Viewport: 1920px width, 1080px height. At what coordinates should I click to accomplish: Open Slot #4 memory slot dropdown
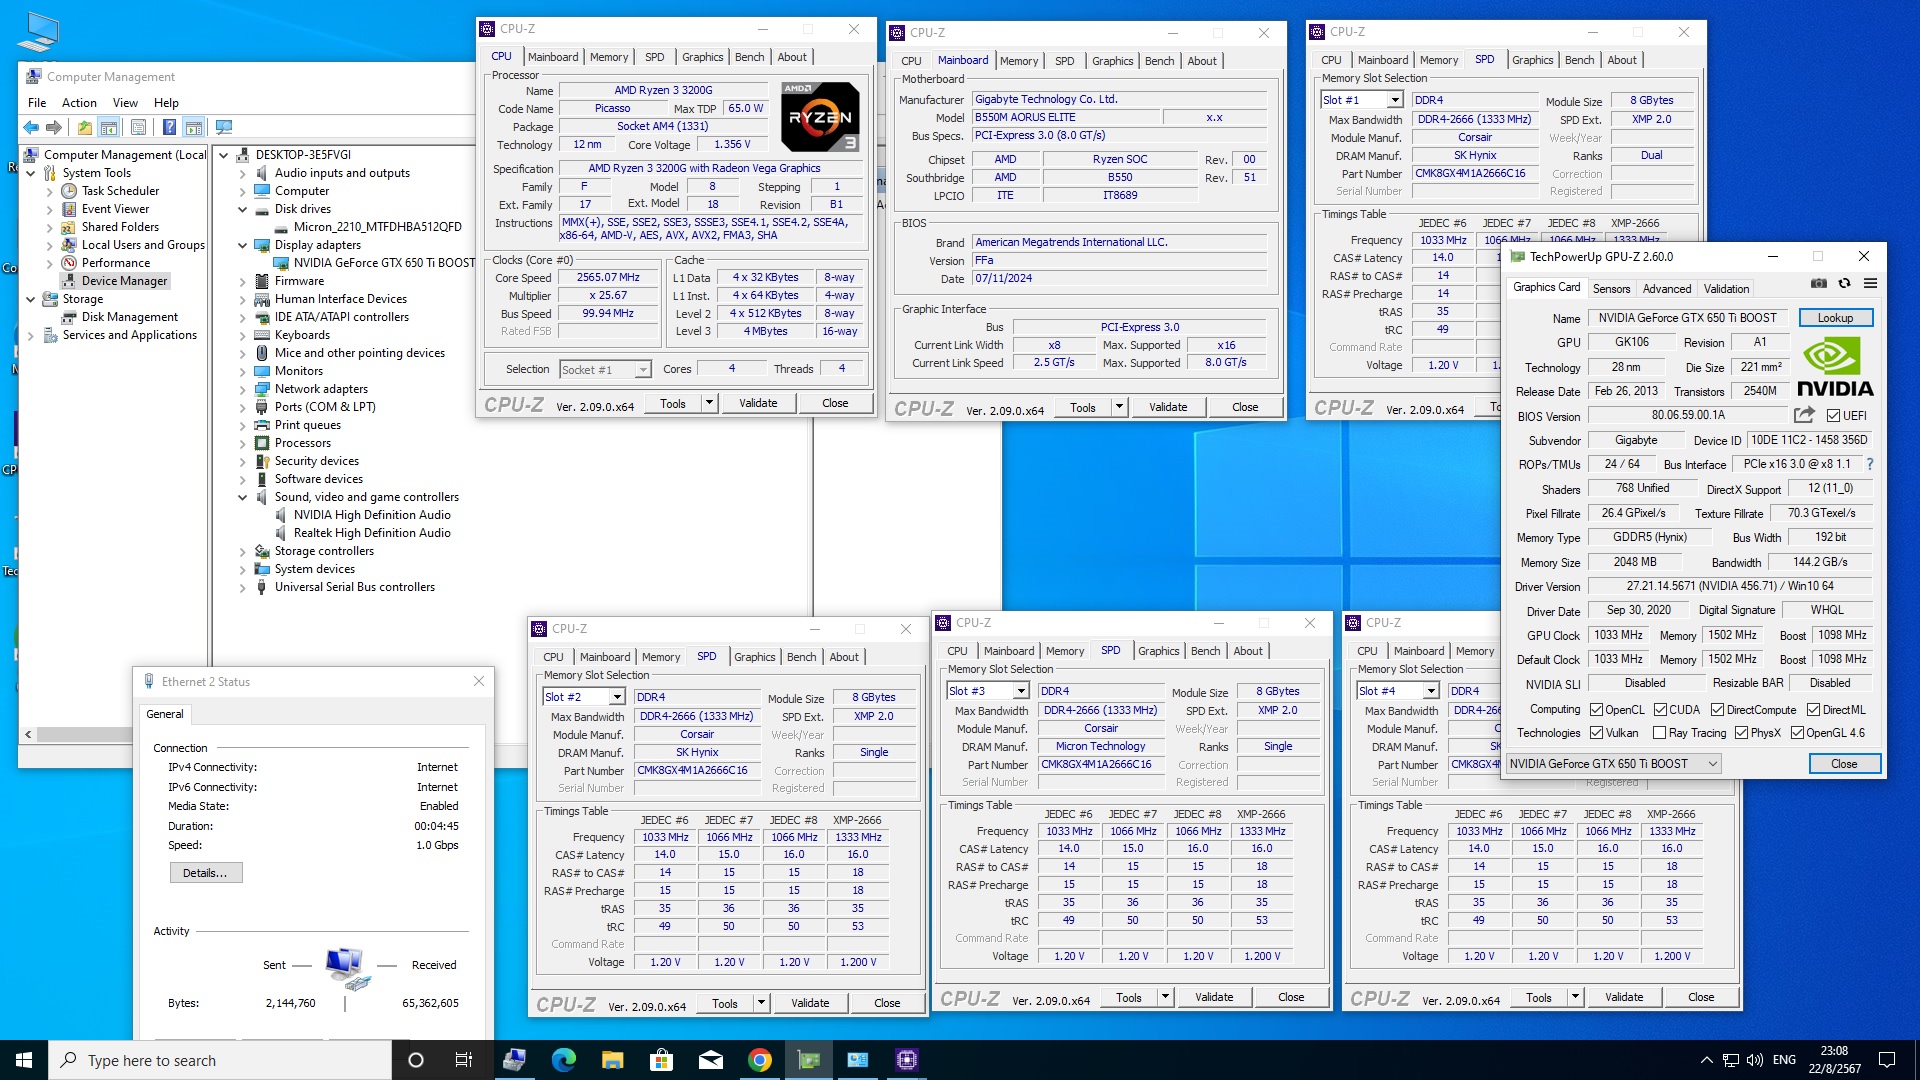pos(1431,691)
